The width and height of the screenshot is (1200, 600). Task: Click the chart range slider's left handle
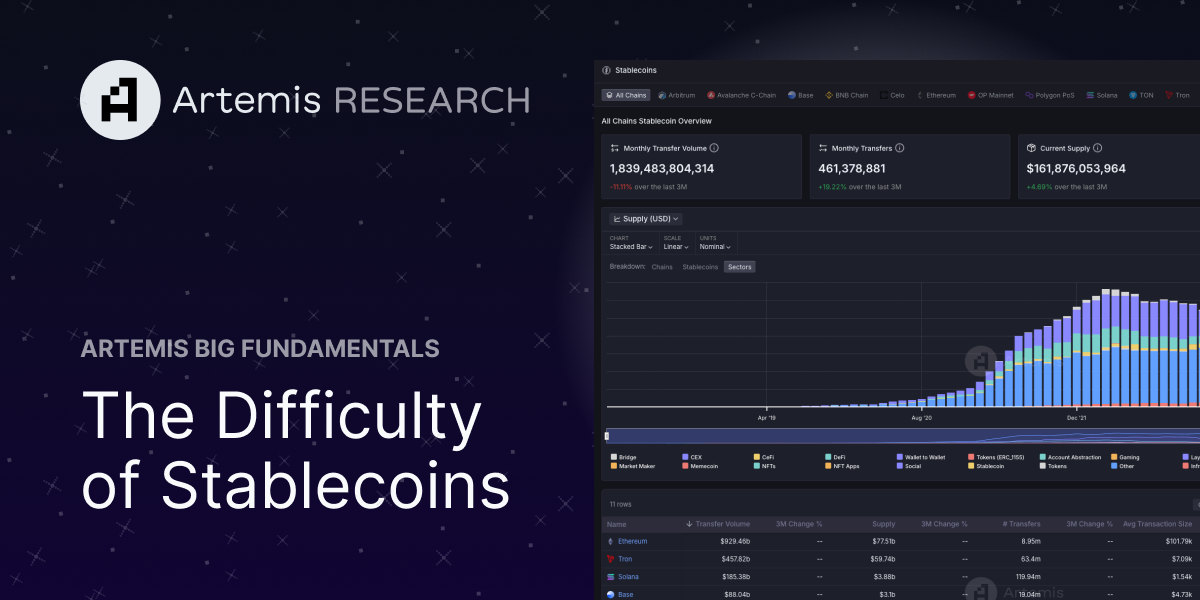(x=607, y=436)
